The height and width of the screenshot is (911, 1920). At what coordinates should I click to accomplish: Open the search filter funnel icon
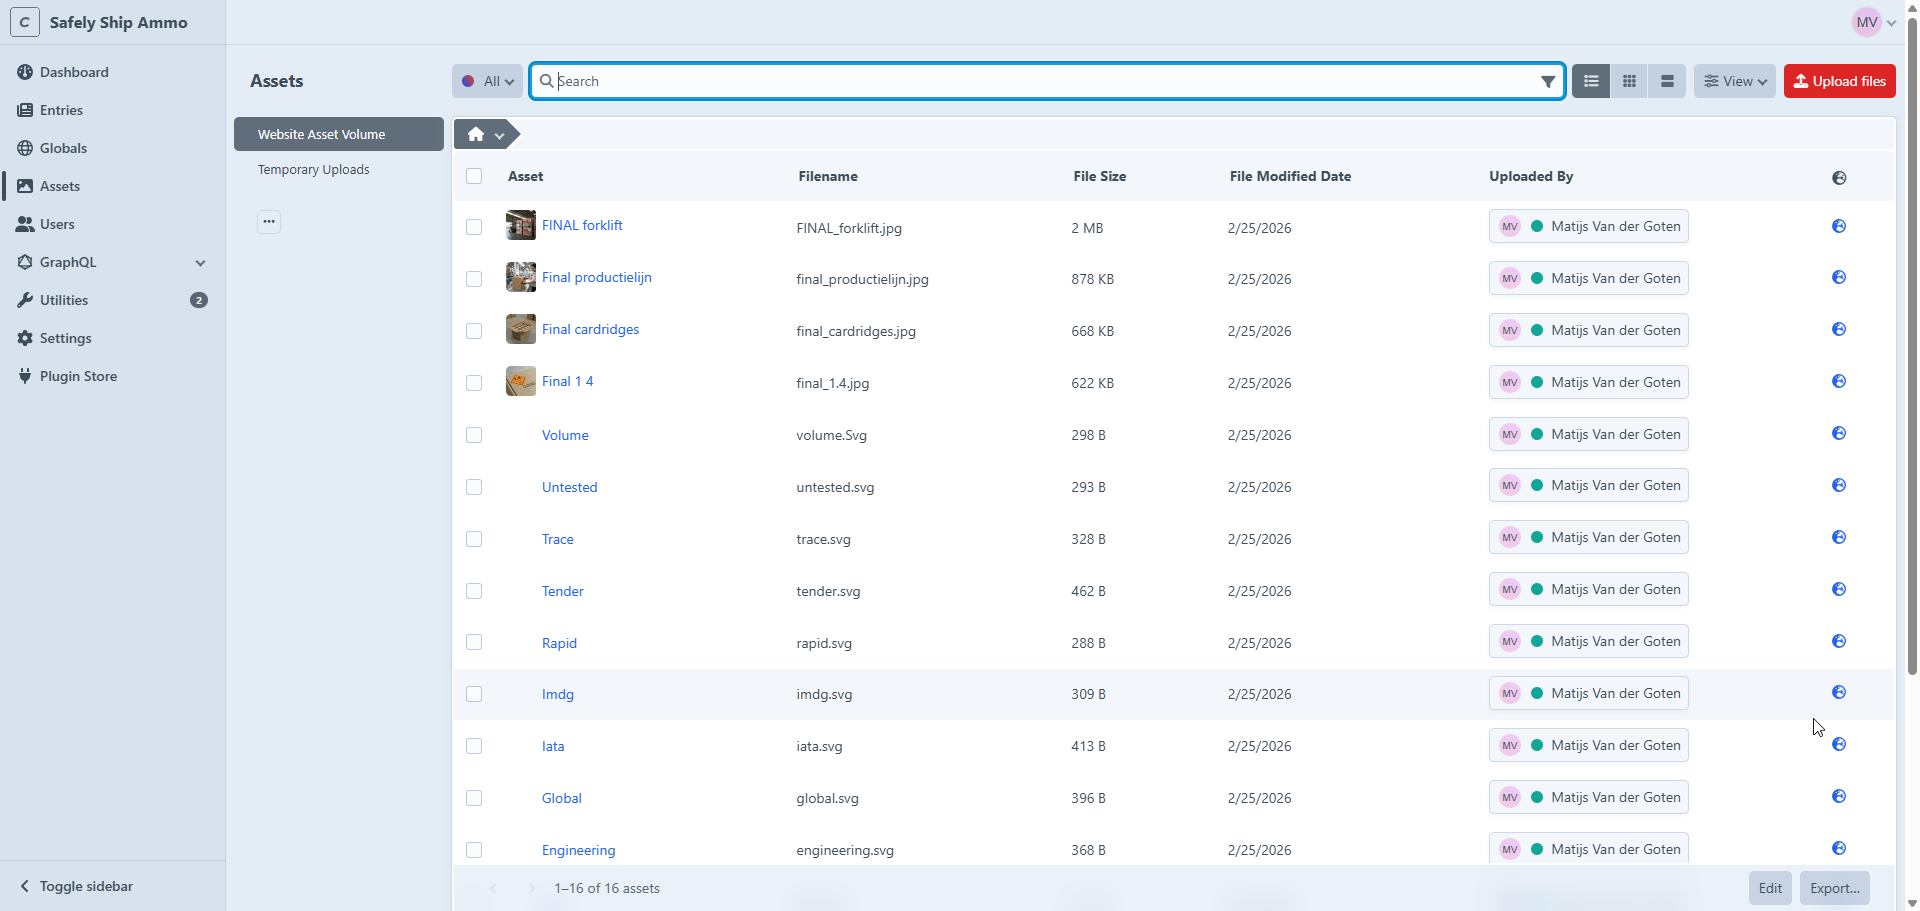pos(1548,82)
